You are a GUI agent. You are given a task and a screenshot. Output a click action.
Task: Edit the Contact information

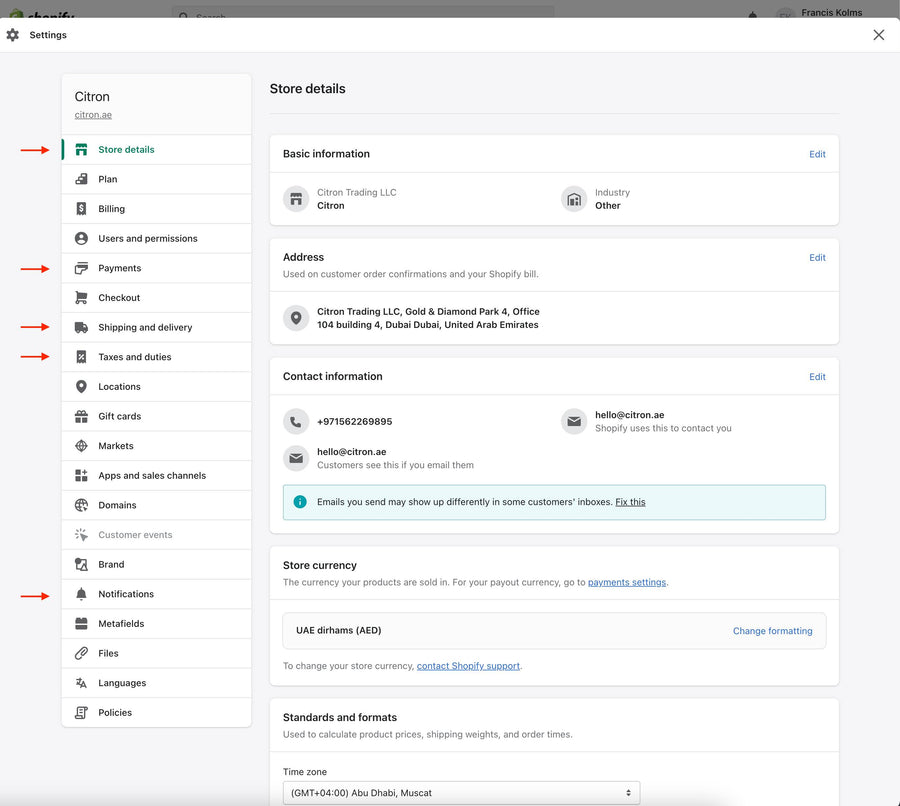click(x=817, y=377)
